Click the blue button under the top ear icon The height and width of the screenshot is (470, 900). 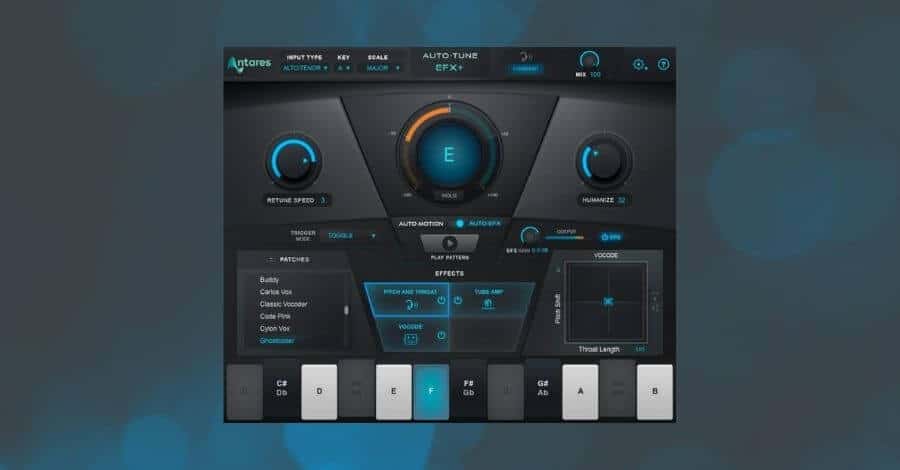click(x=525, y=69)
